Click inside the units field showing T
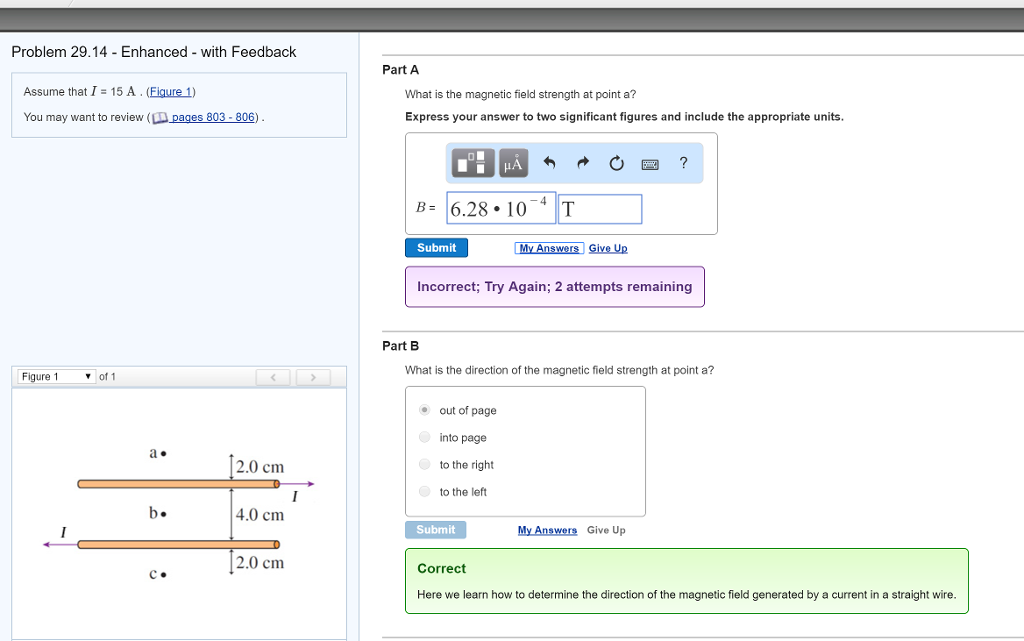Image resolution: width=1024 pixels, height=641 pixels. (599, 208)
